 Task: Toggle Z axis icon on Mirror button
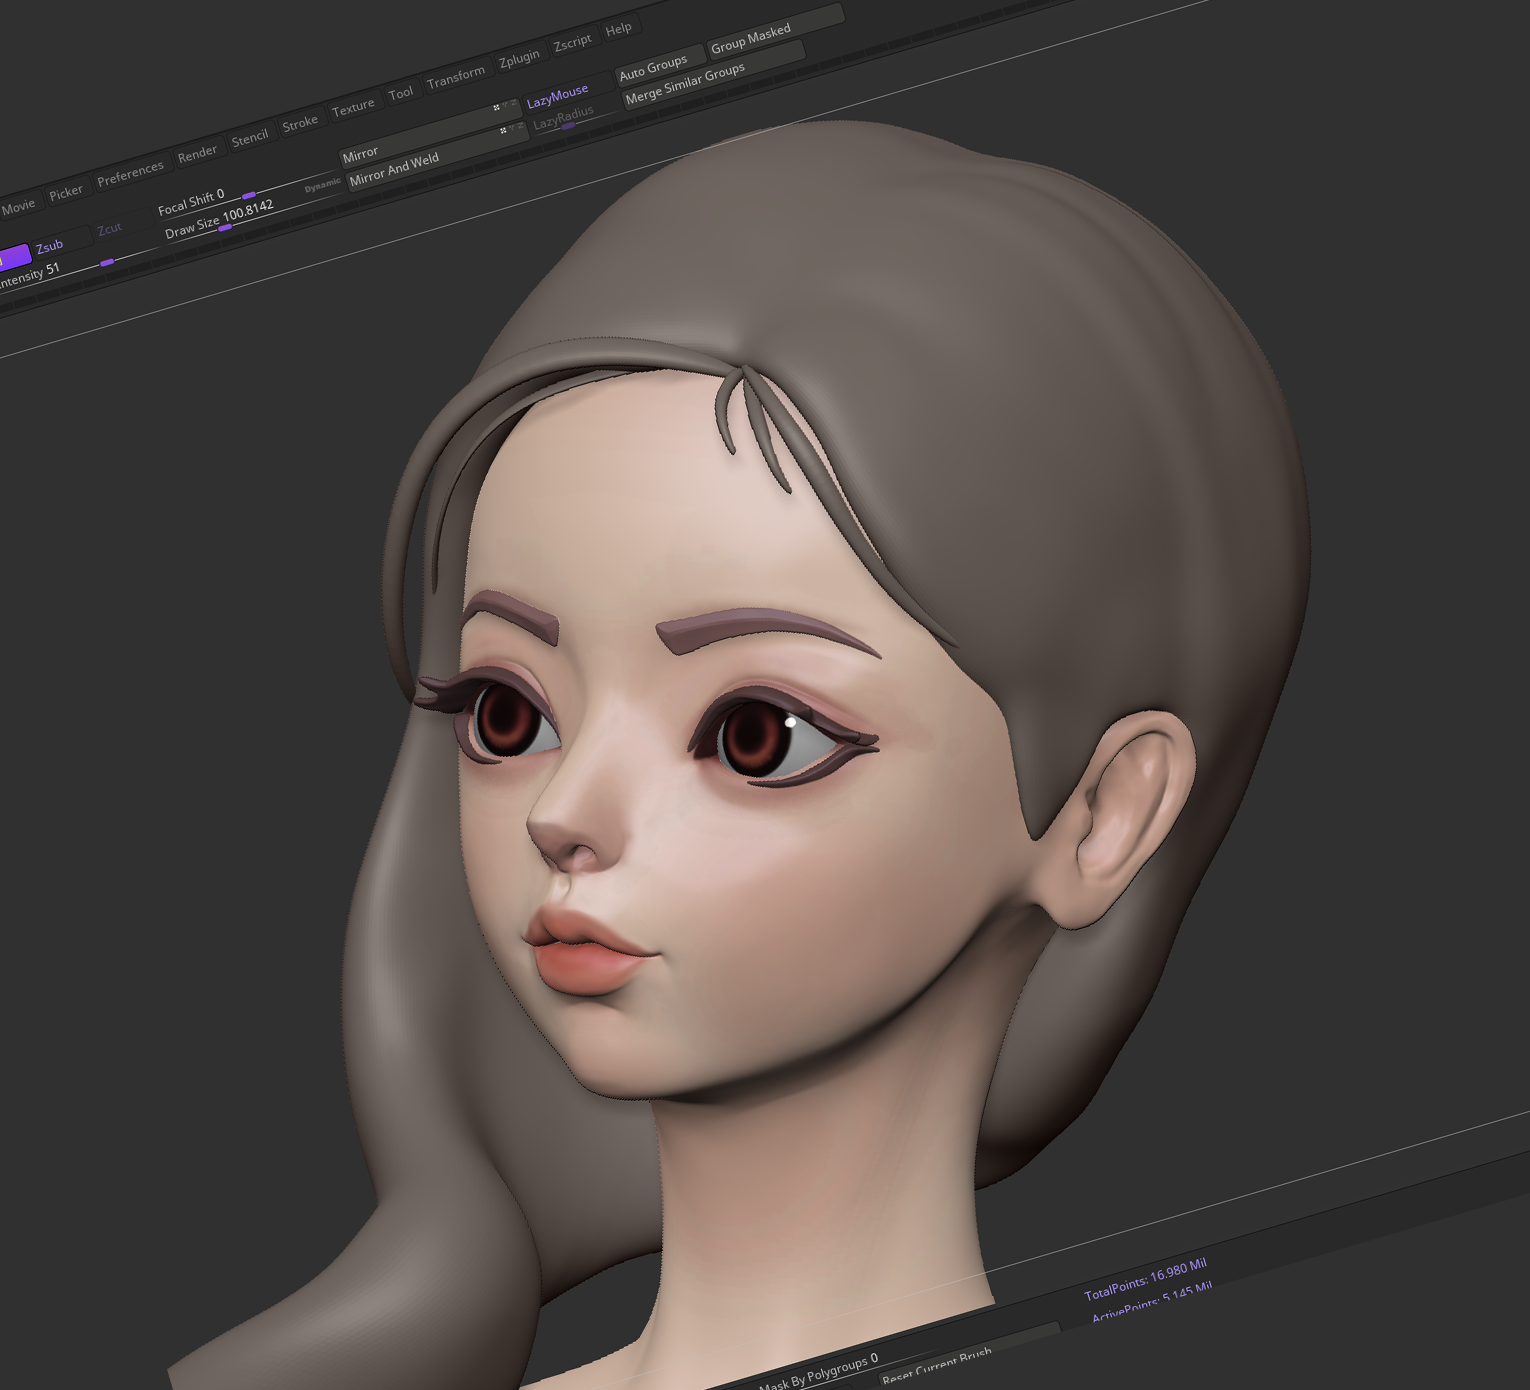coord(513,102)
